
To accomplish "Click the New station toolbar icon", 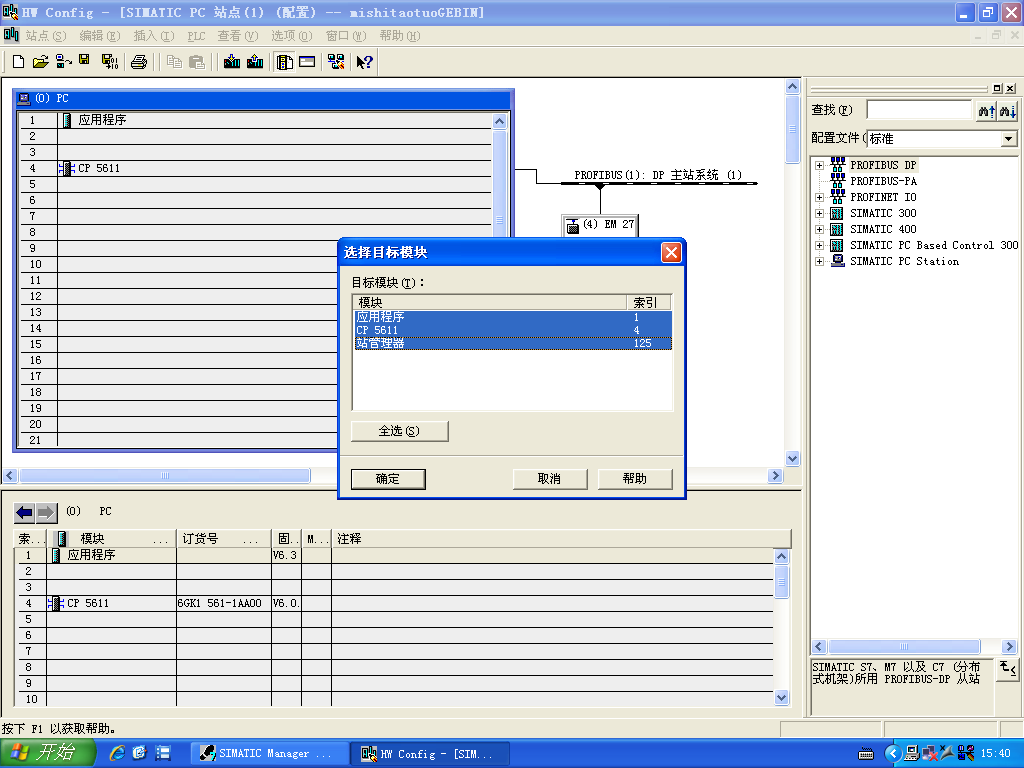I will tap(18, 61).
